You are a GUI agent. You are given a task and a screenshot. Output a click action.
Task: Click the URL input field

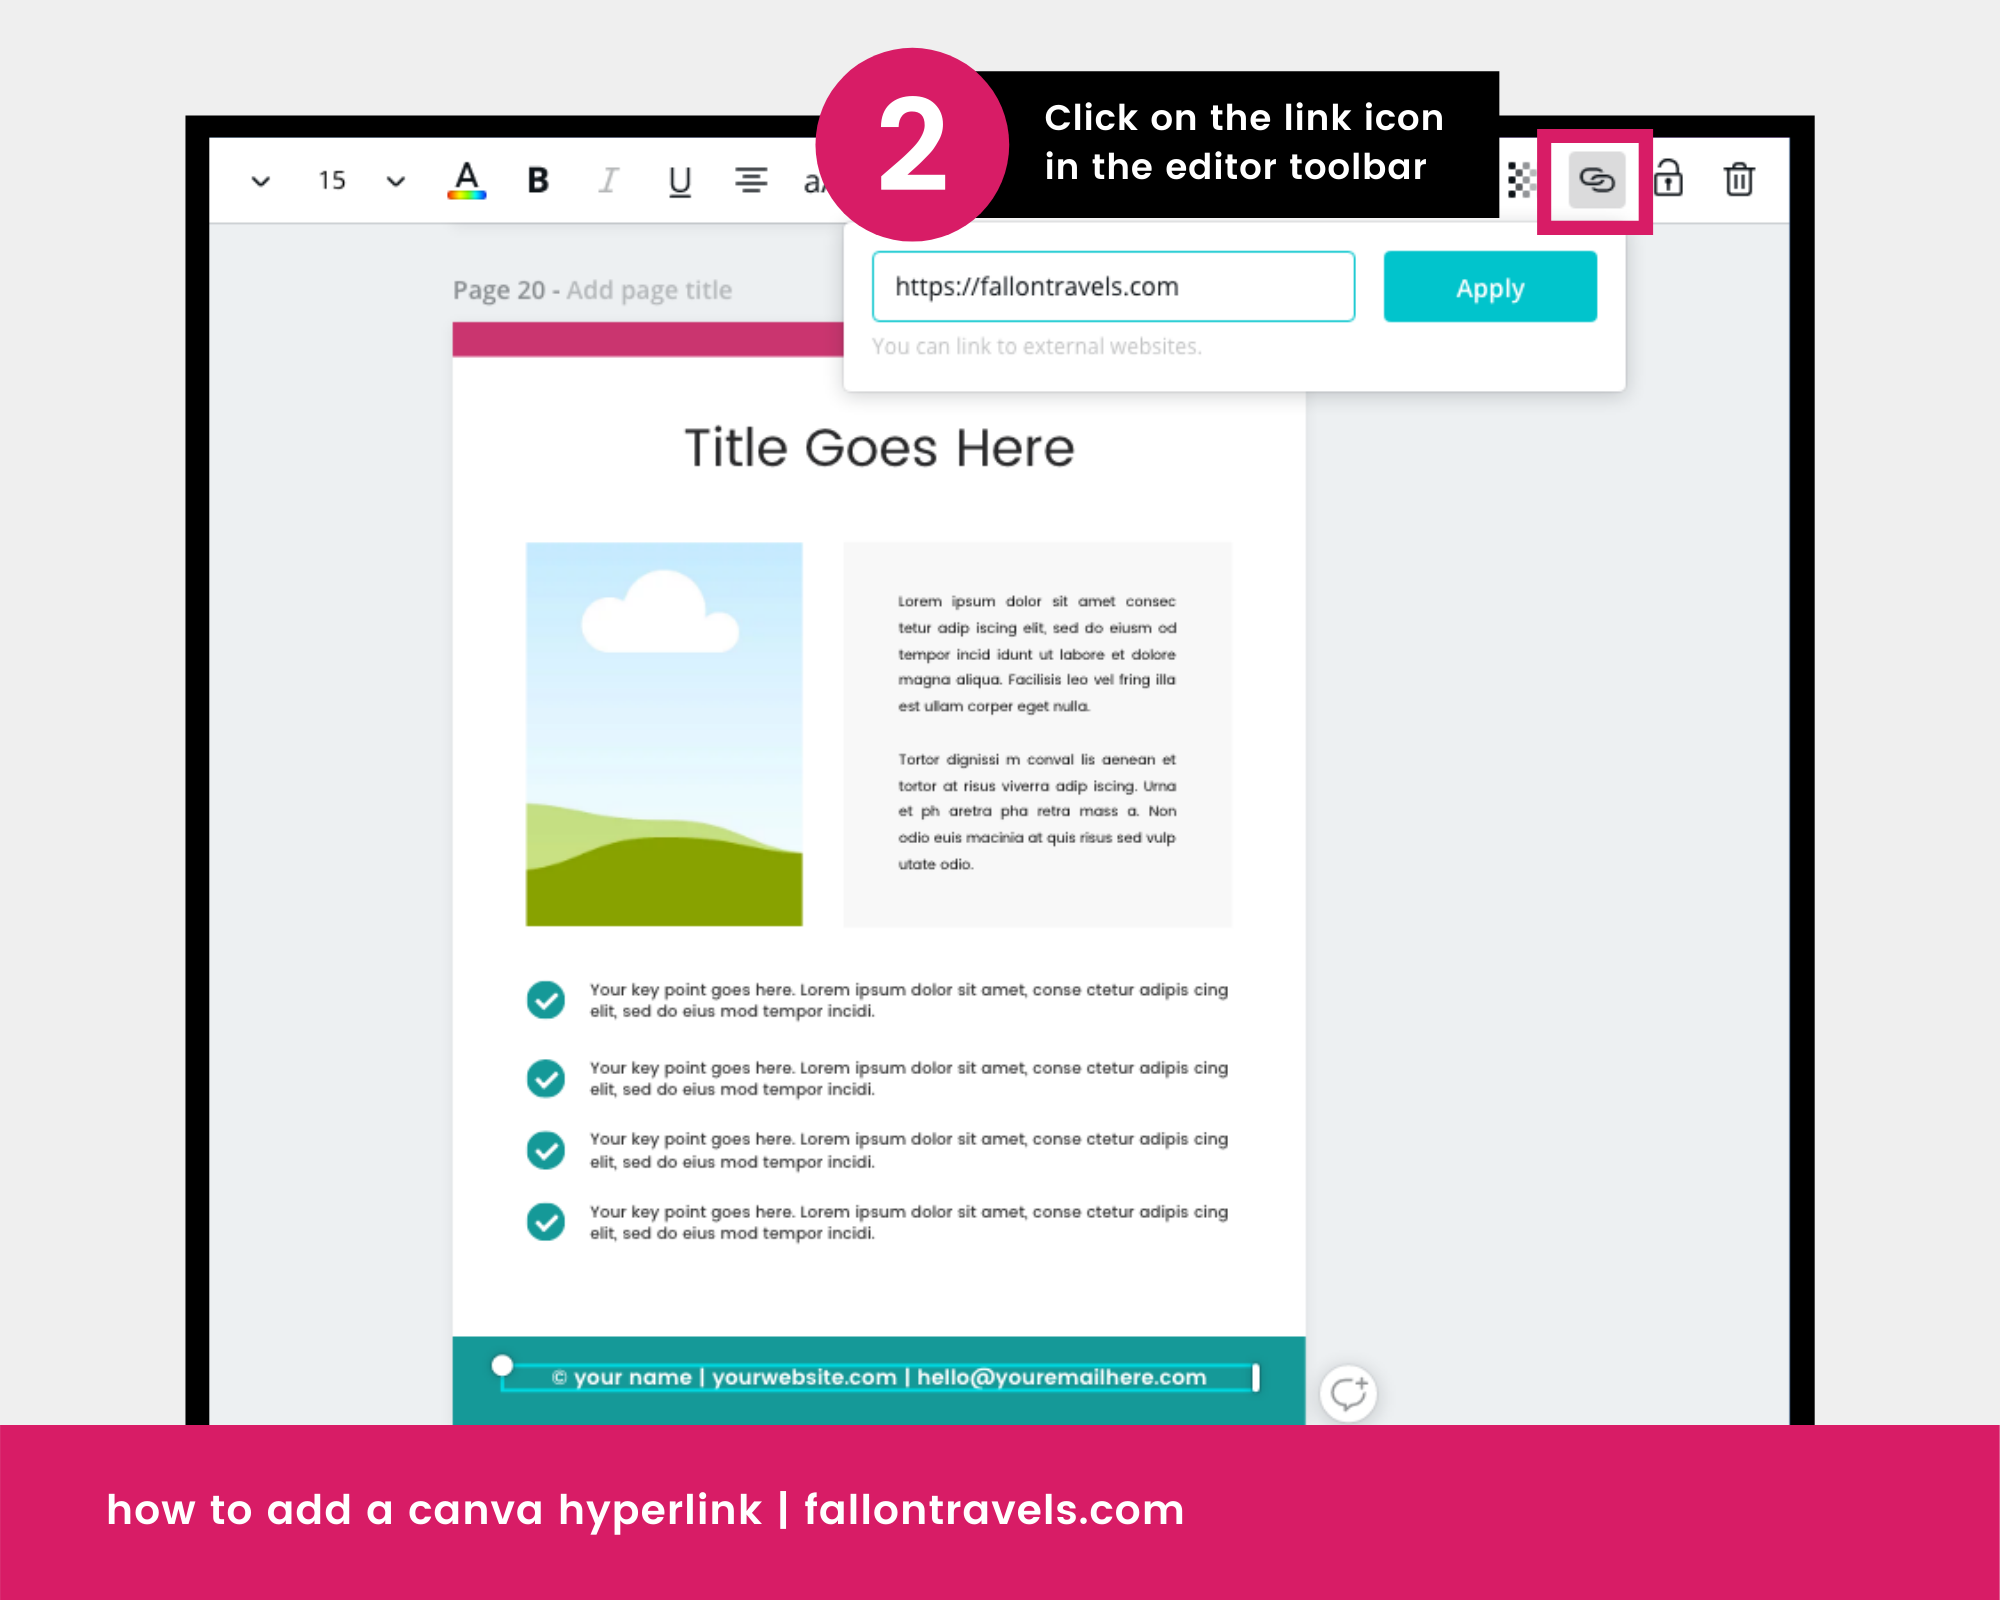[1113, 286]
